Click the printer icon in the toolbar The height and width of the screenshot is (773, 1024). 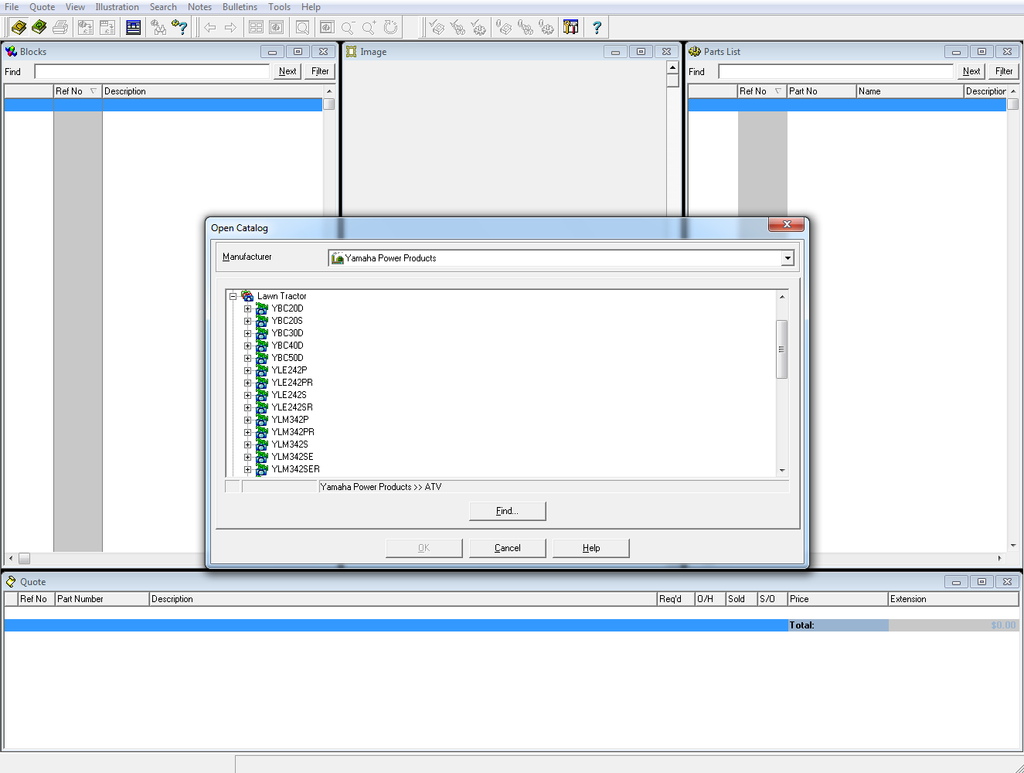tap(60, 27)
